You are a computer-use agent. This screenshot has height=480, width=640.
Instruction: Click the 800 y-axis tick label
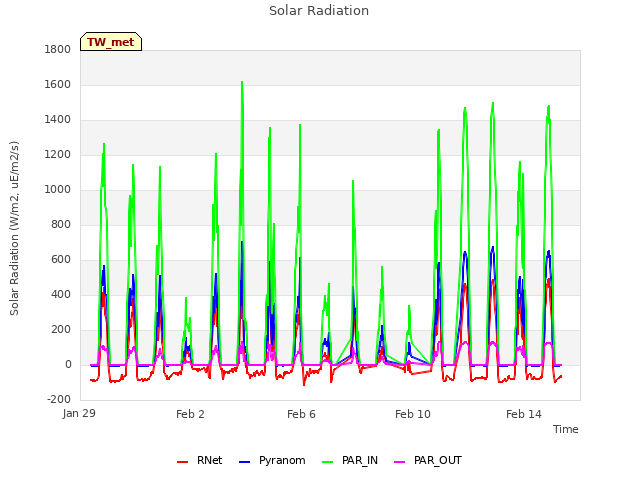pos(61,224)
